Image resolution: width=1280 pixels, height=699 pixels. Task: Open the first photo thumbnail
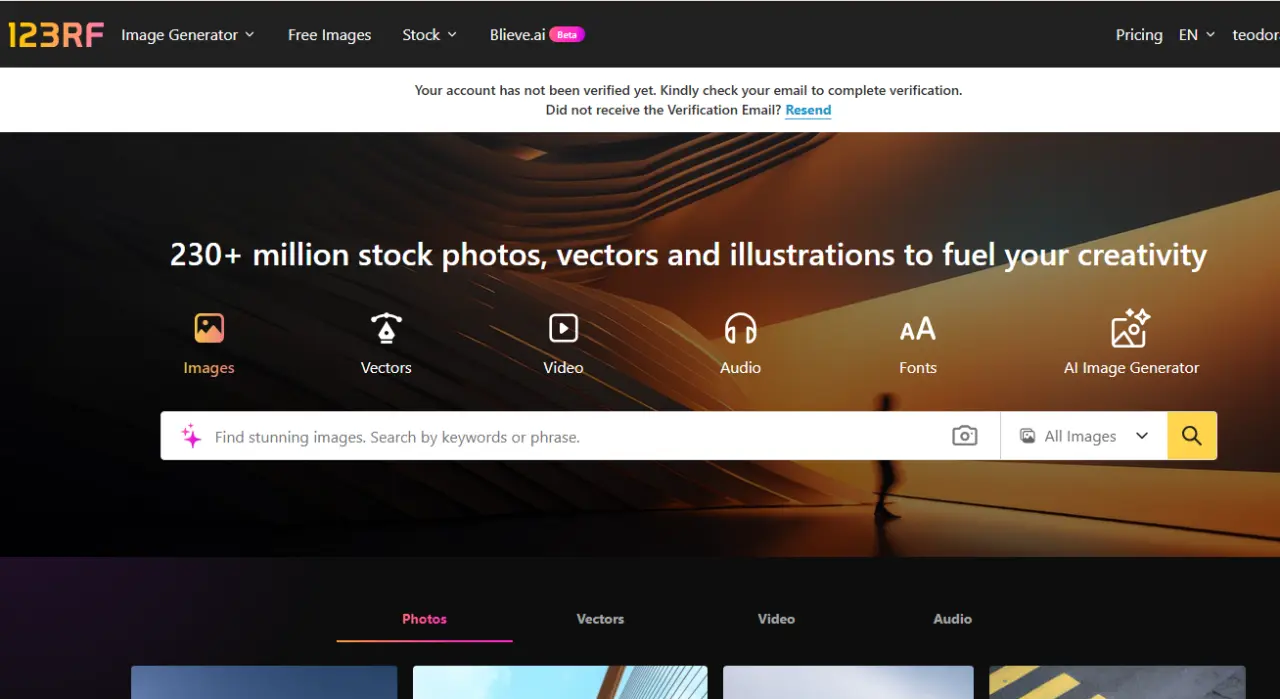click(264, 682)
